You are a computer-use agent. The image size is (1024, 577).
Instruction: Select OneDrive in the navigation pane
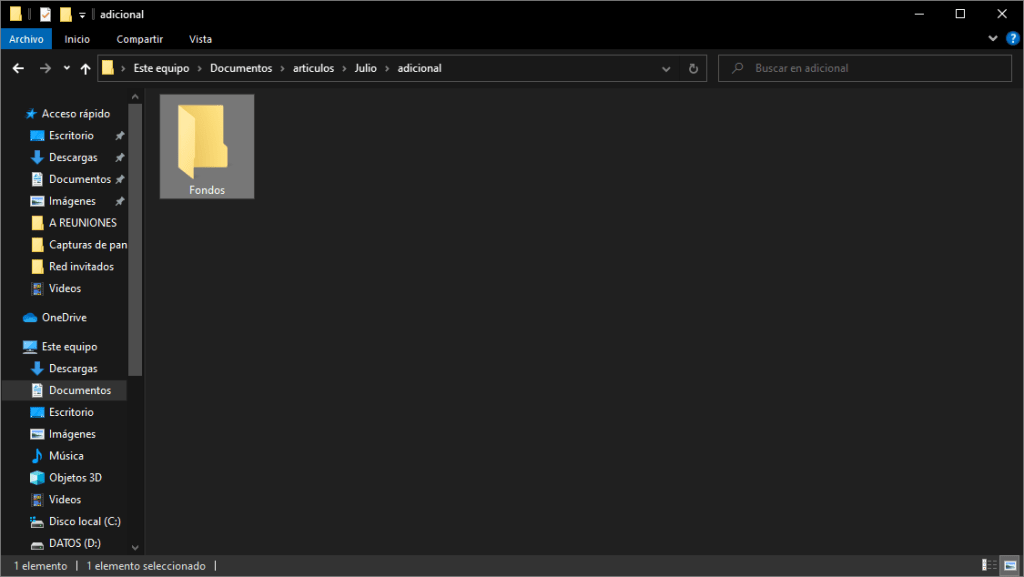pyautogui.click(x=64, y=317)
